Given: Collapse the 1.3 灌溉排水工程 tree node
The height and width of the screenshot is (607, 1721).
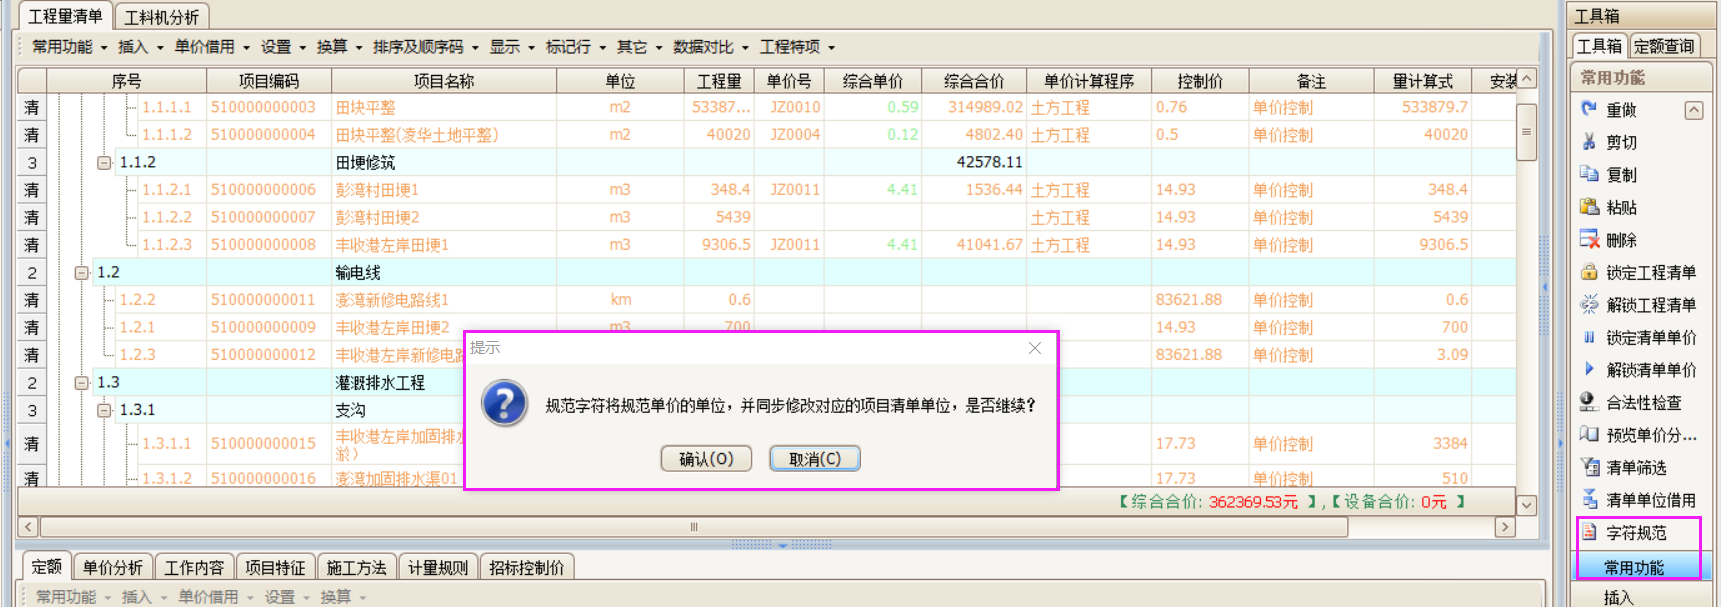Looking at the screenshot, I should point(82,382).
